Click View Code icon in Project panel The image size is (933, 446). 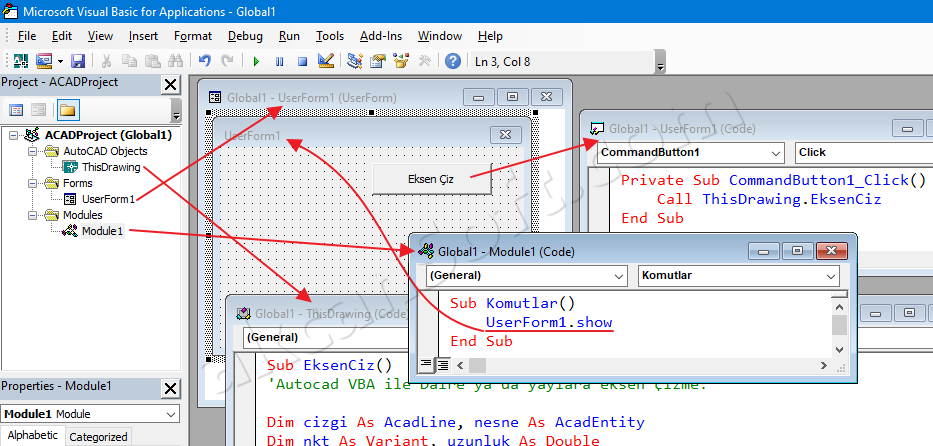[17, 110]
